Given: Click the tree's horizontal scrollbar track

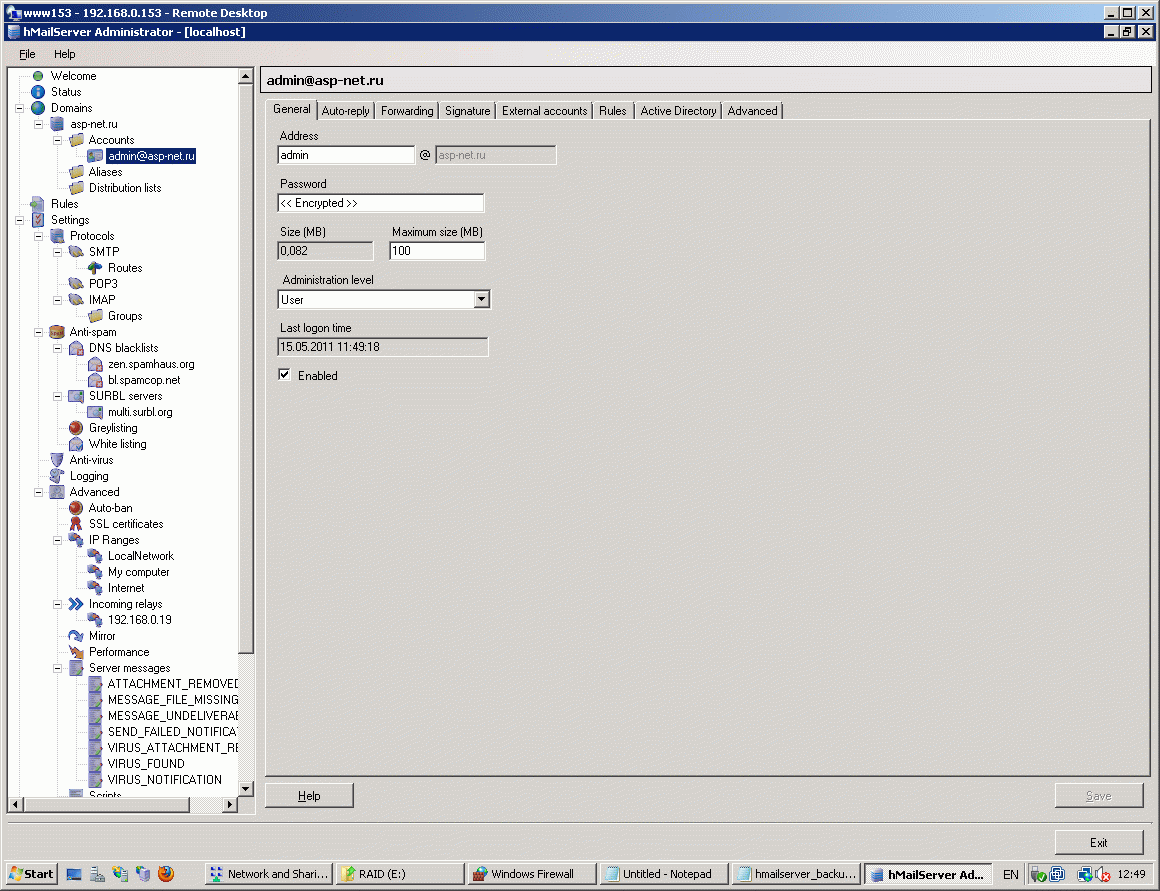Looking at the screenshot, I should [x=206, y=804].
